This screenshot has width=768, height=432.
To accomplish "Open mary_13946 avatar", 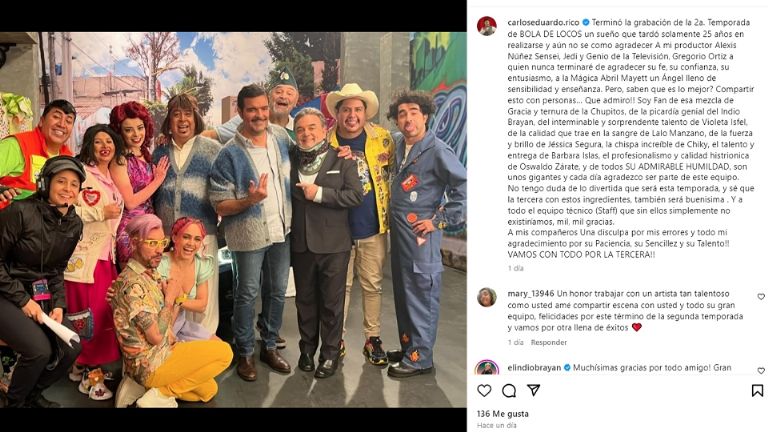I will point(486,297).
